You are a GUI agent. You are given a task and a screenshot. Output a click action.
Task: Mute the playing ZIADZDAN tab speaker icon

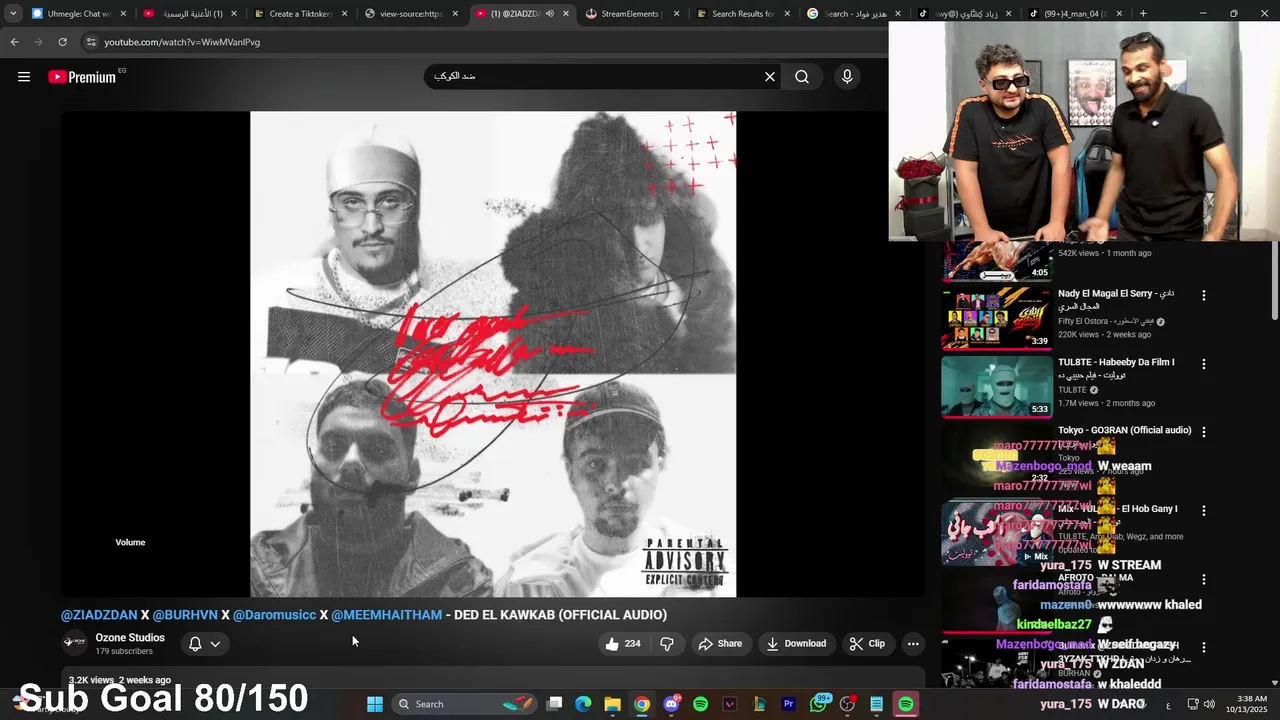click(550, 14)
